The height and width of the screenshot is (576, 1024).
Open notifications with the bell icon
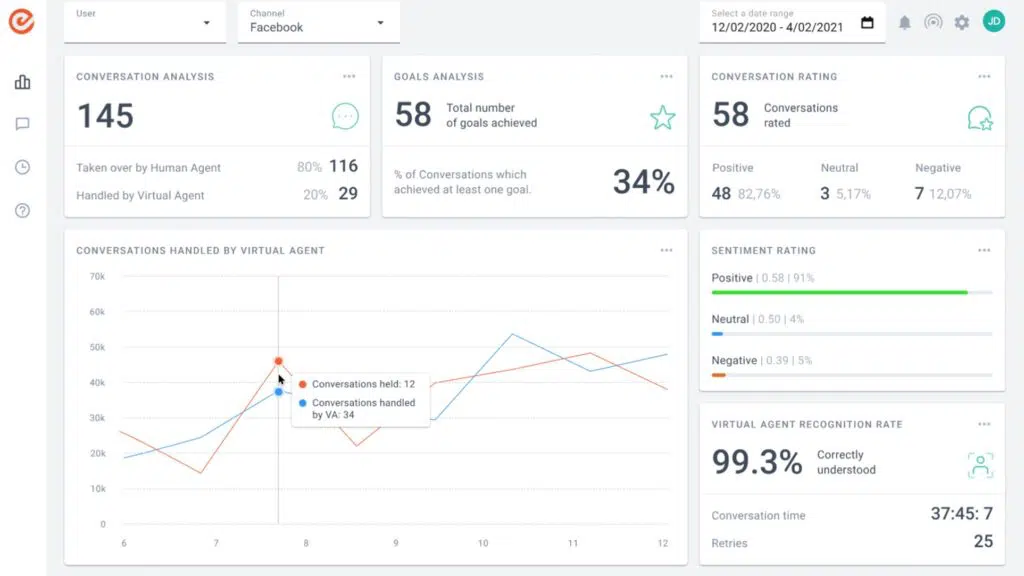tap(905, 21)
